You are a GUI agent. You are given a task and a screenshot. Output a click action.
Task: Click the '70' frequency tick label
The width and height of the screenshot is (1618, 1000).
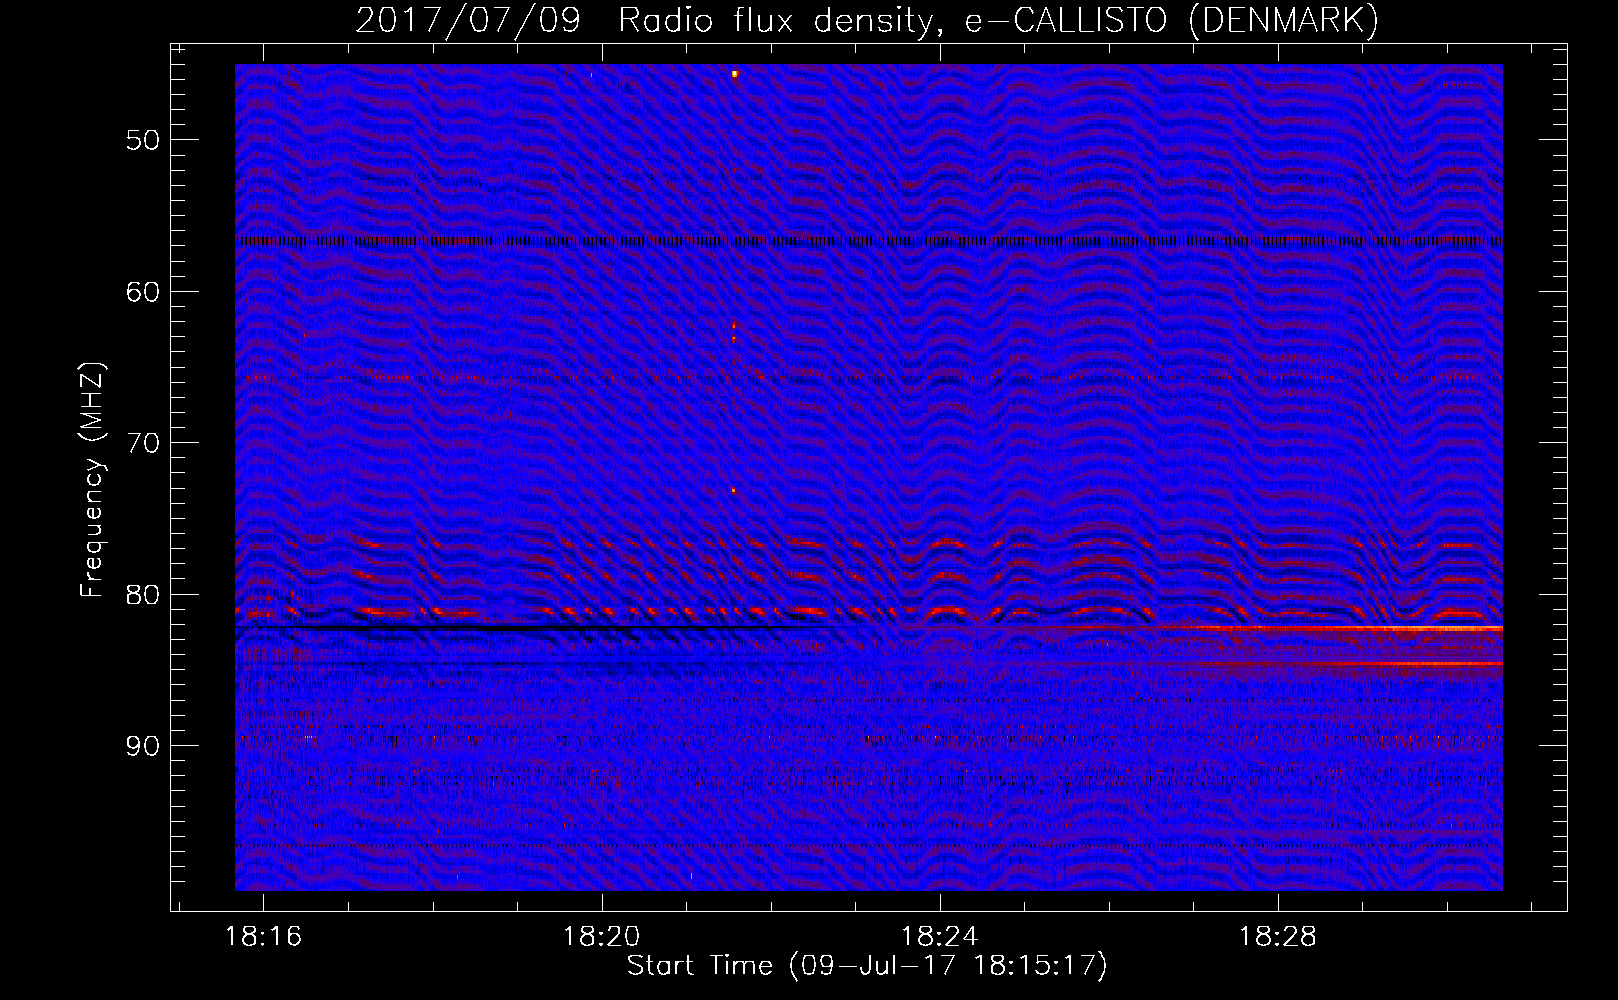(x=143, y=443)
